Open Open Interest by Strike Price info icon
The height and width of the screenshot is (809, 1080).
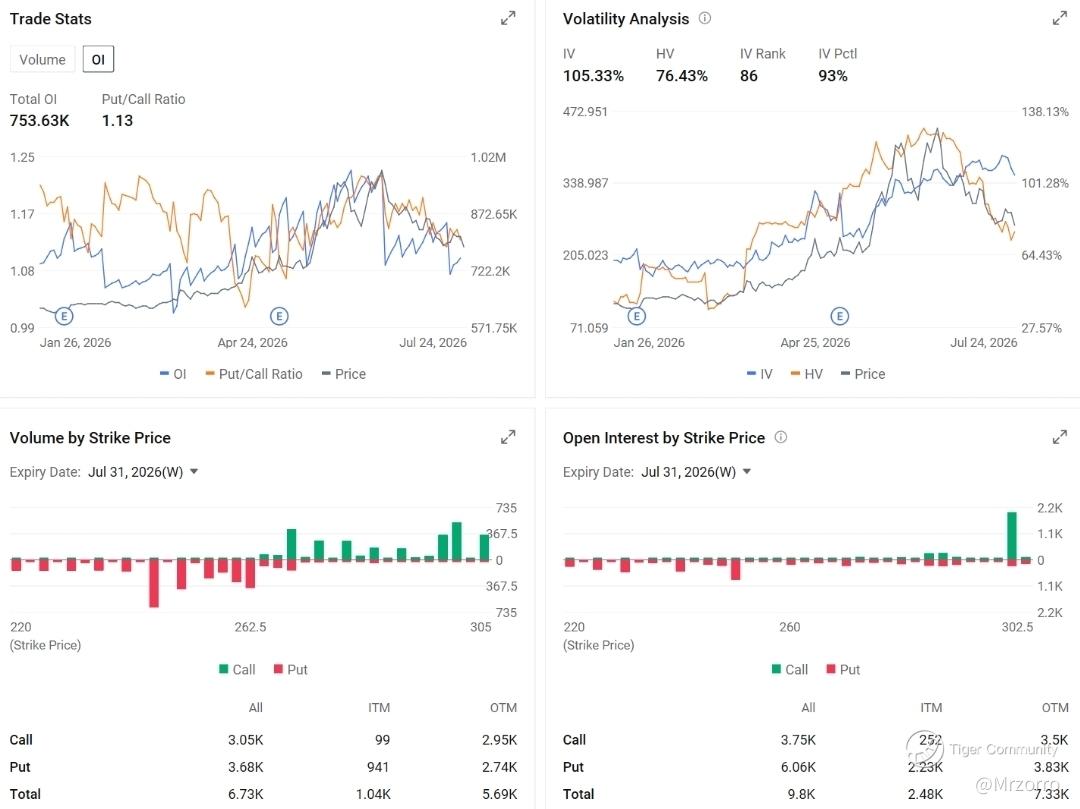click(x=780, y=437)
